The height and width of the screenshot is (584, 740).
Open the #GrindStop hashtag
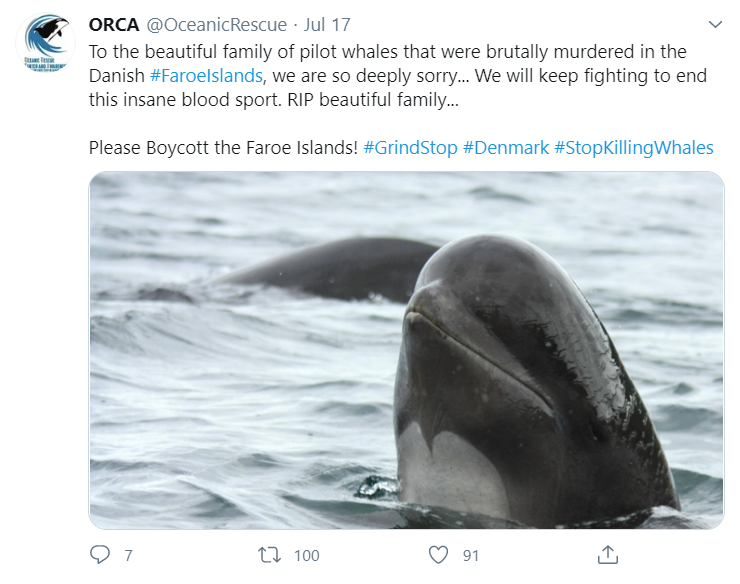[410, 147]
